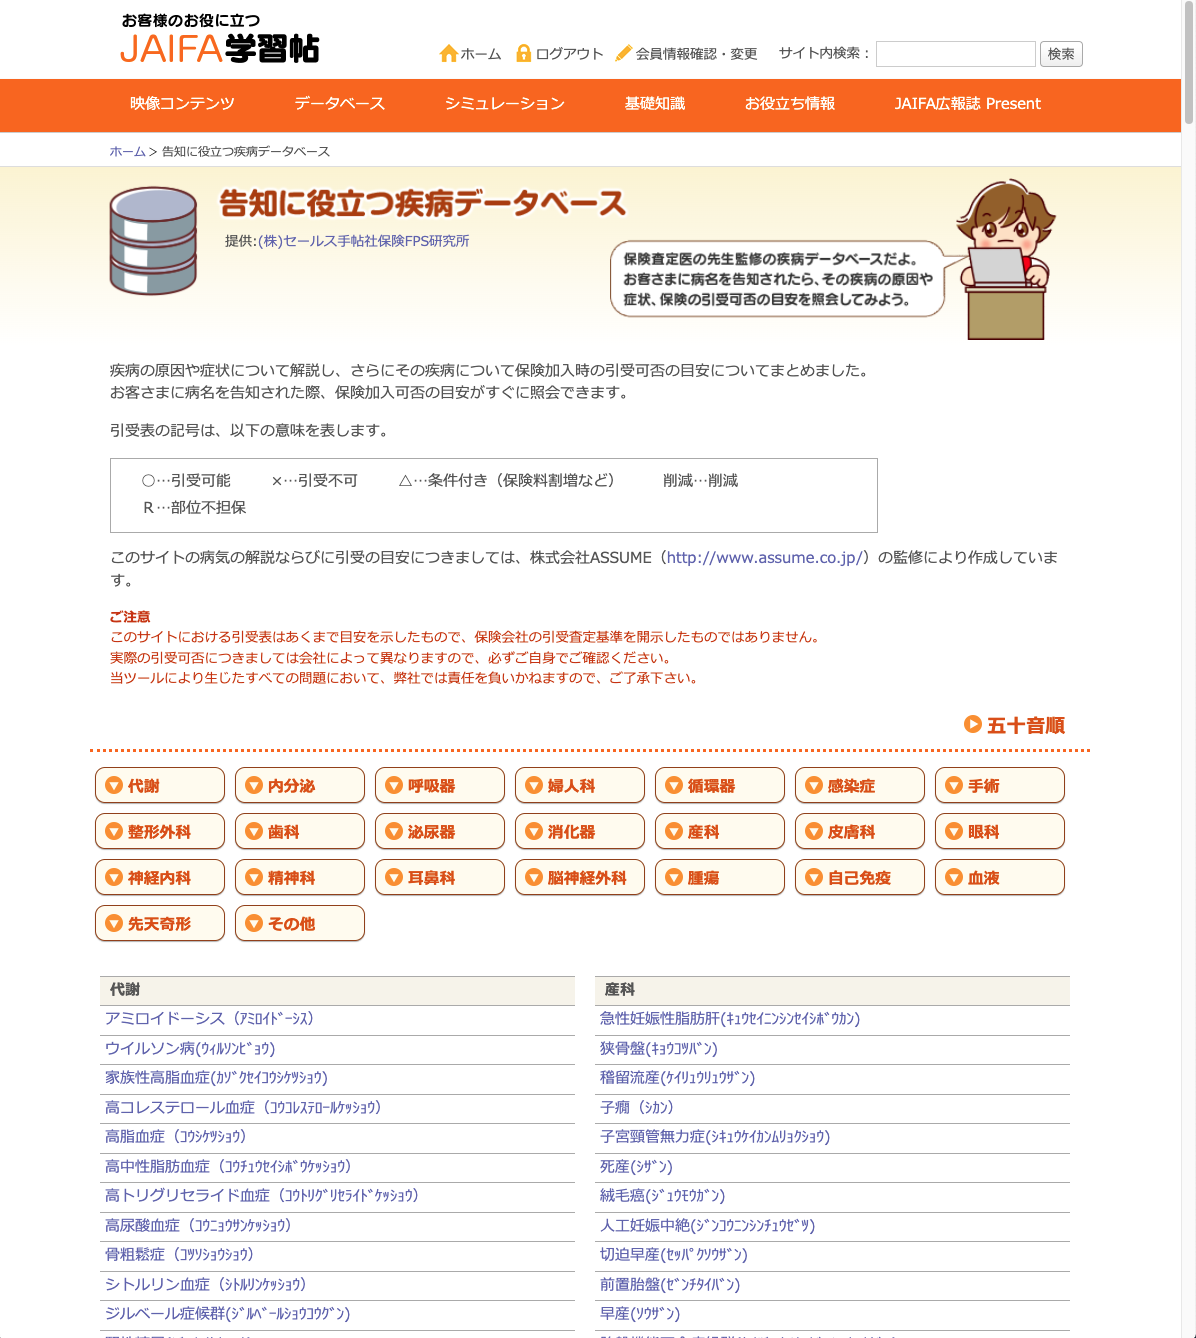The width and height of the screenshot is (1196, 1338).
Task: Jump to the 脳神経外科 category
Action: tap(579, 878)
